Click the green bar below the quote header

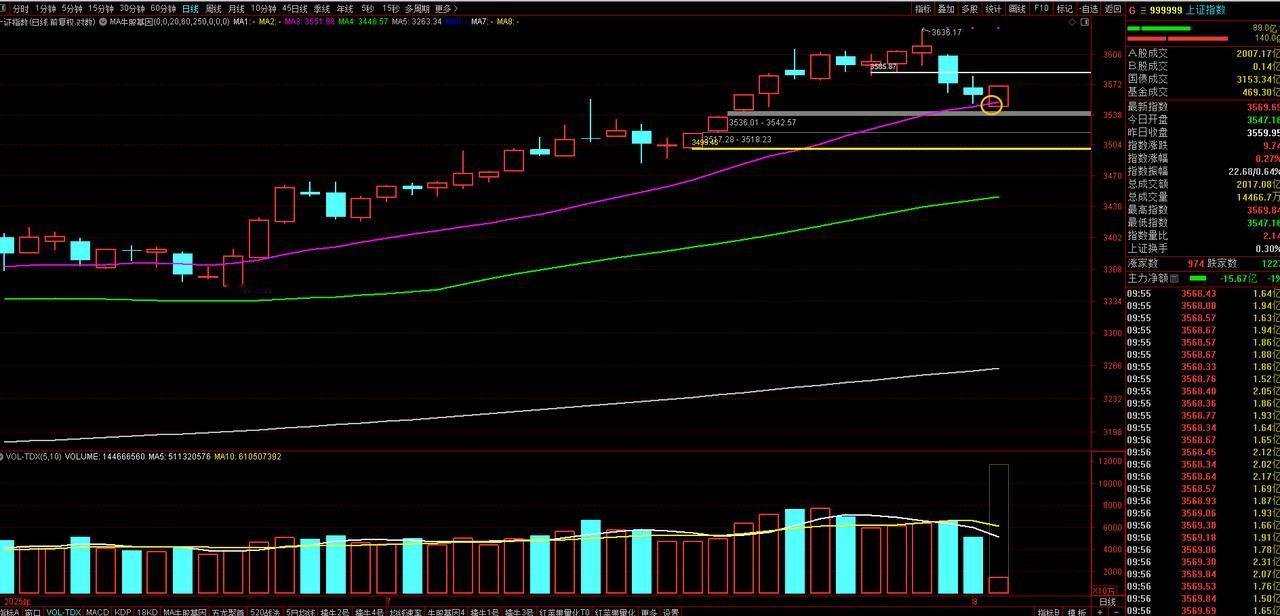point(1159,28)
